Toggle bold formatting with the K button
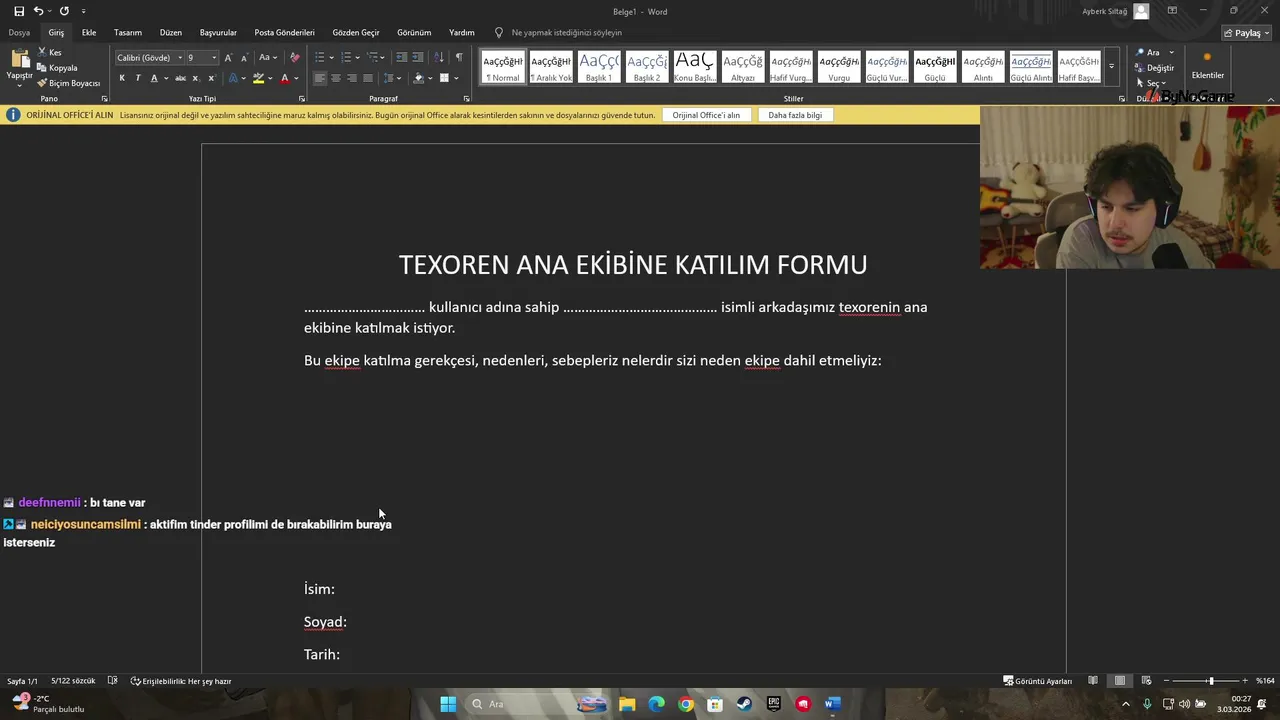Image resolution: width=1280 pixels, height=720 pixels. pos(122,78)
